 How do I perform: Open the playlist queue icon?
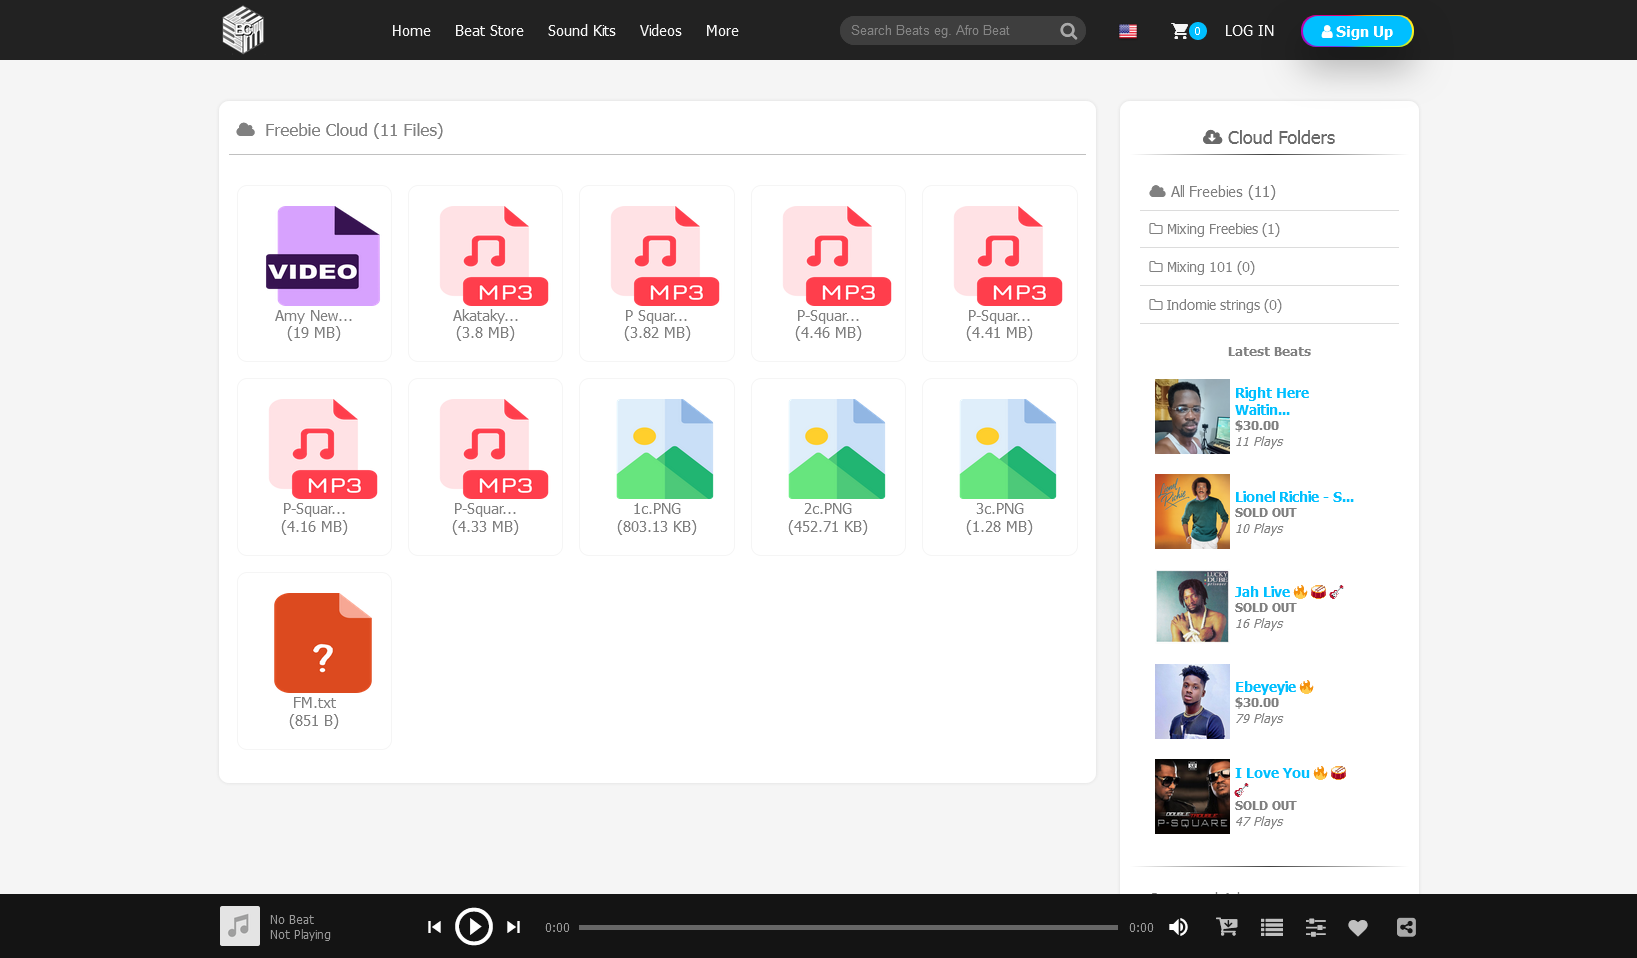[1271, 927]
